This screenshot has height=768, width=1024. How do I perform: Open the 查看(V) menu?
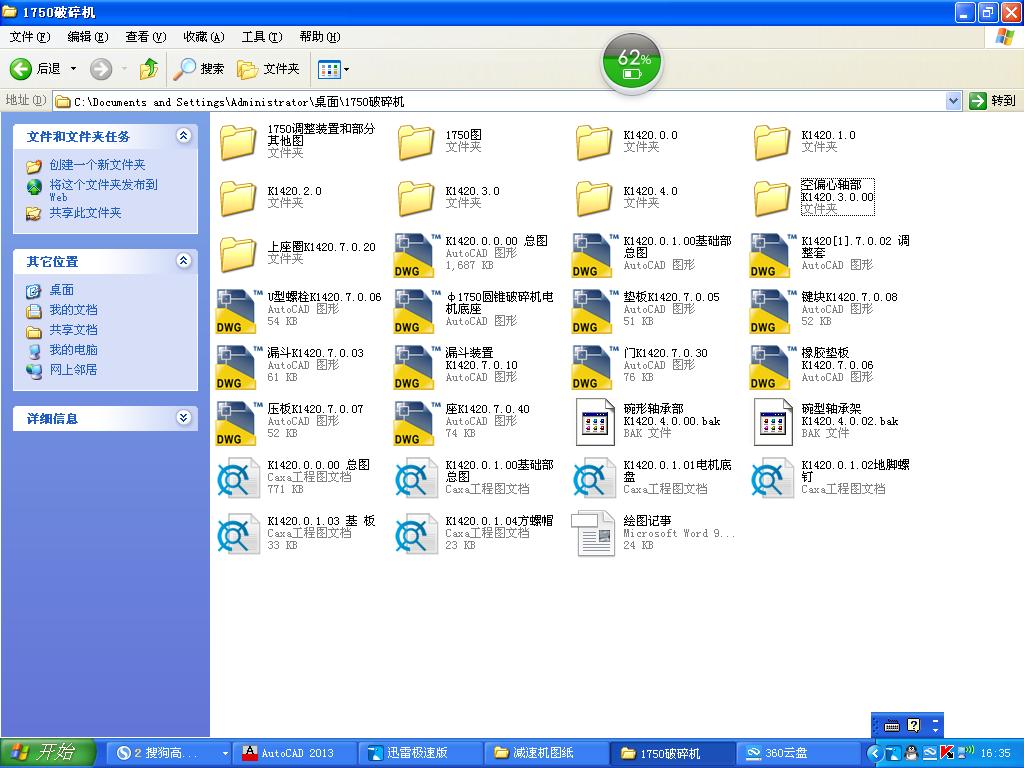pos(146,37)
